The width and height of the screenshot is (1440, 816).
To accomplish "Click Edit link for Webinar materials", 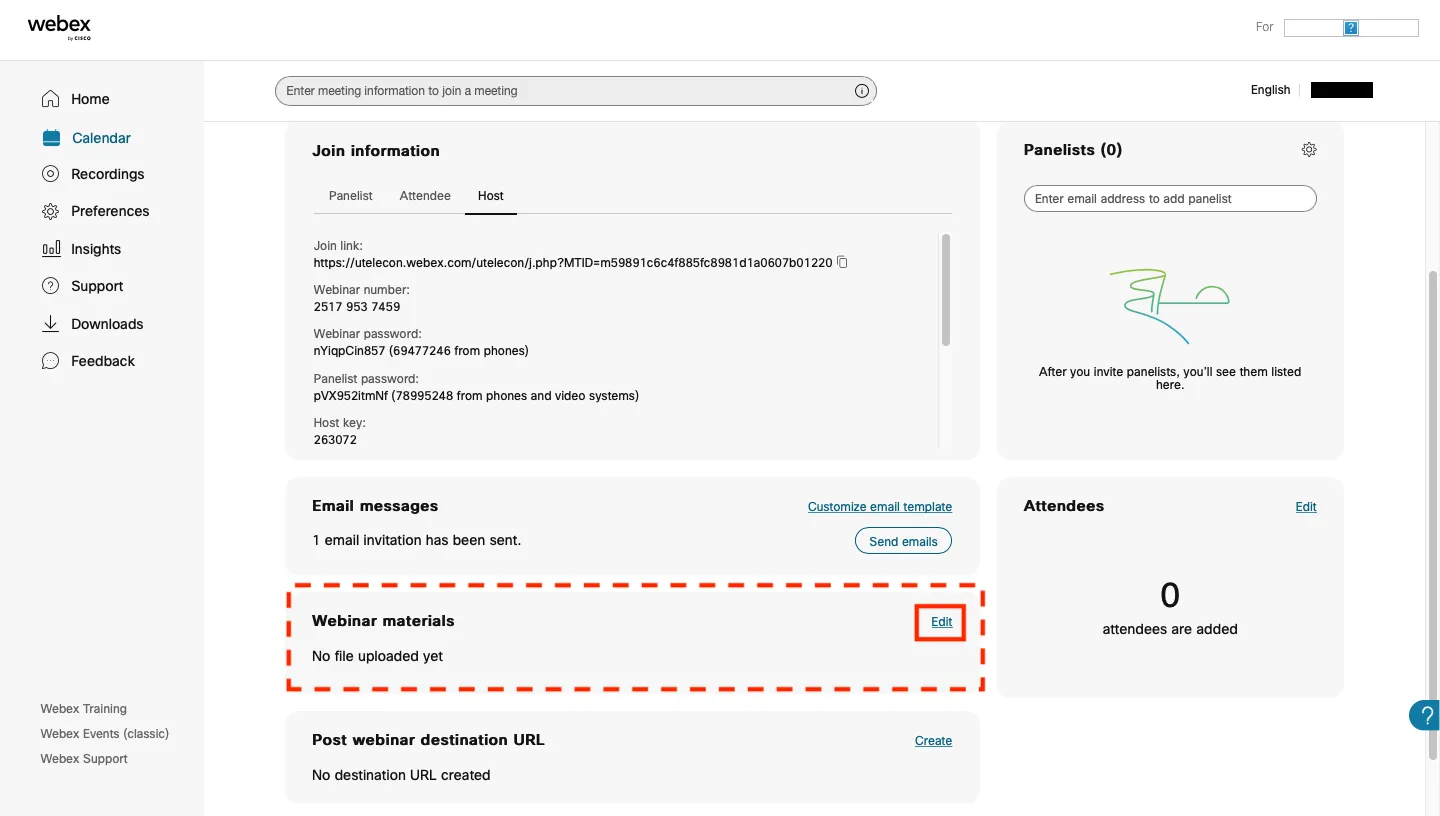I will click(941, 622).
